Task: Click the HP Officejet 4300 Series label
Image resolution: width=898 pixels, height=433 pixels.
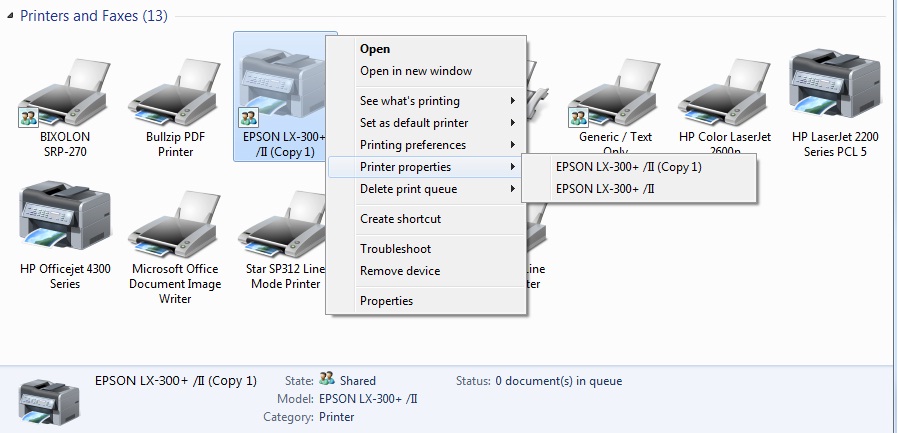Action: tap(65, 276)
